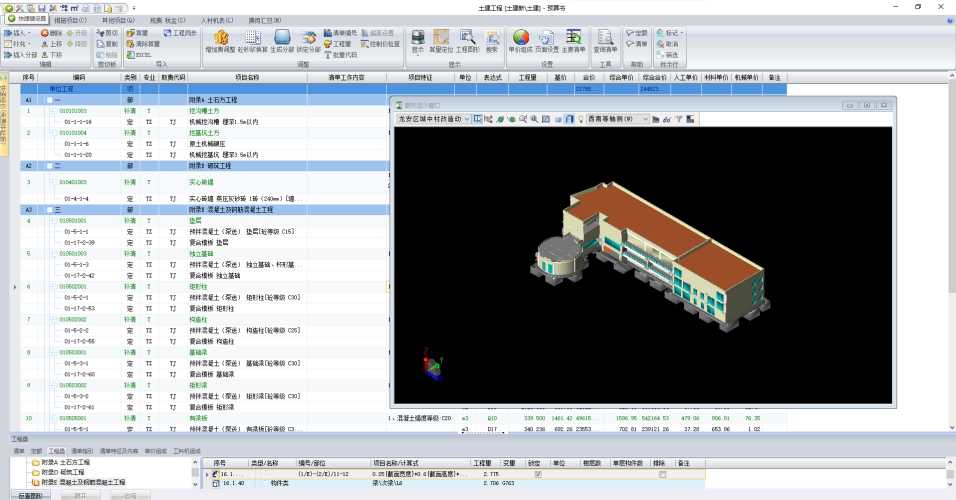This screenshot has height=500, width=956.
Task: Open 补充 dropdown in edit group
Action: [x=29, y=44]
